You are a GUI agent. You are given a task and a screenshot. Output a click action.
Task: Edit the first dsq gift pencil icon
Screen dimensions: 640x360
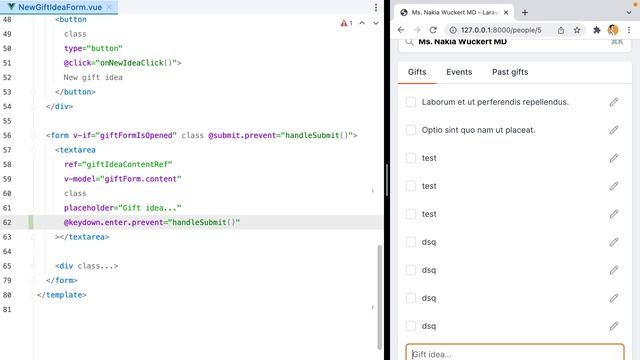[x=613, y=242]
